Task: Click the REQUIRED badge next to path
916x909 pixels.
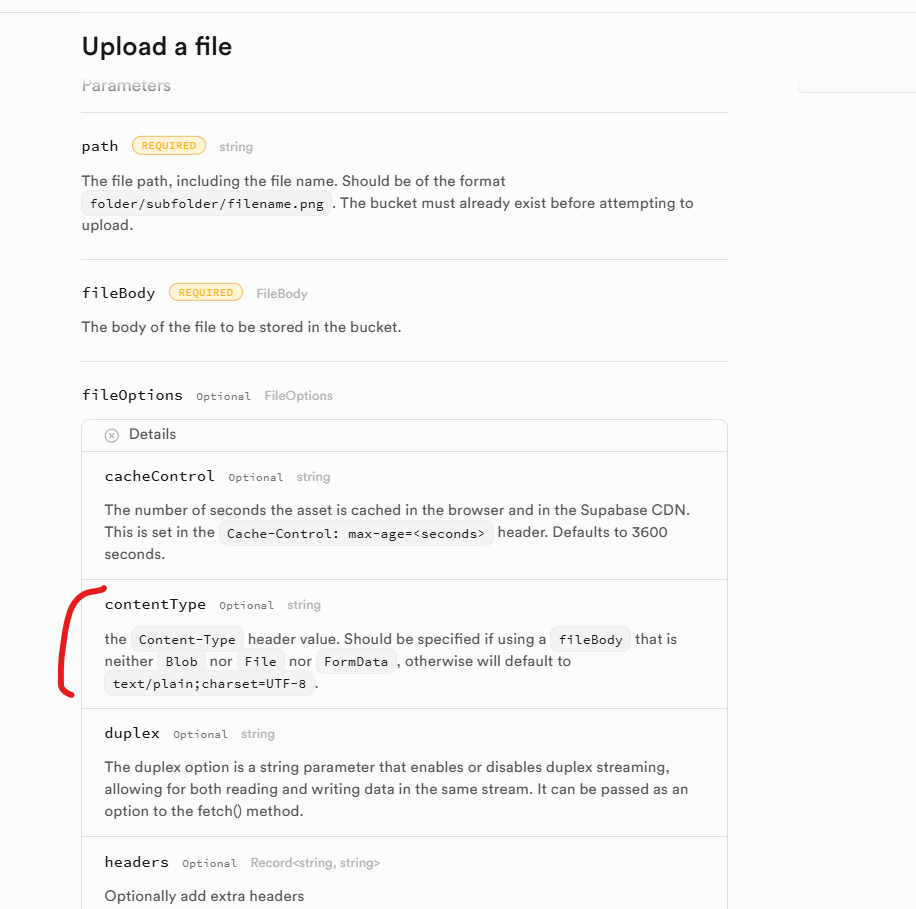Action: point(169,146)
